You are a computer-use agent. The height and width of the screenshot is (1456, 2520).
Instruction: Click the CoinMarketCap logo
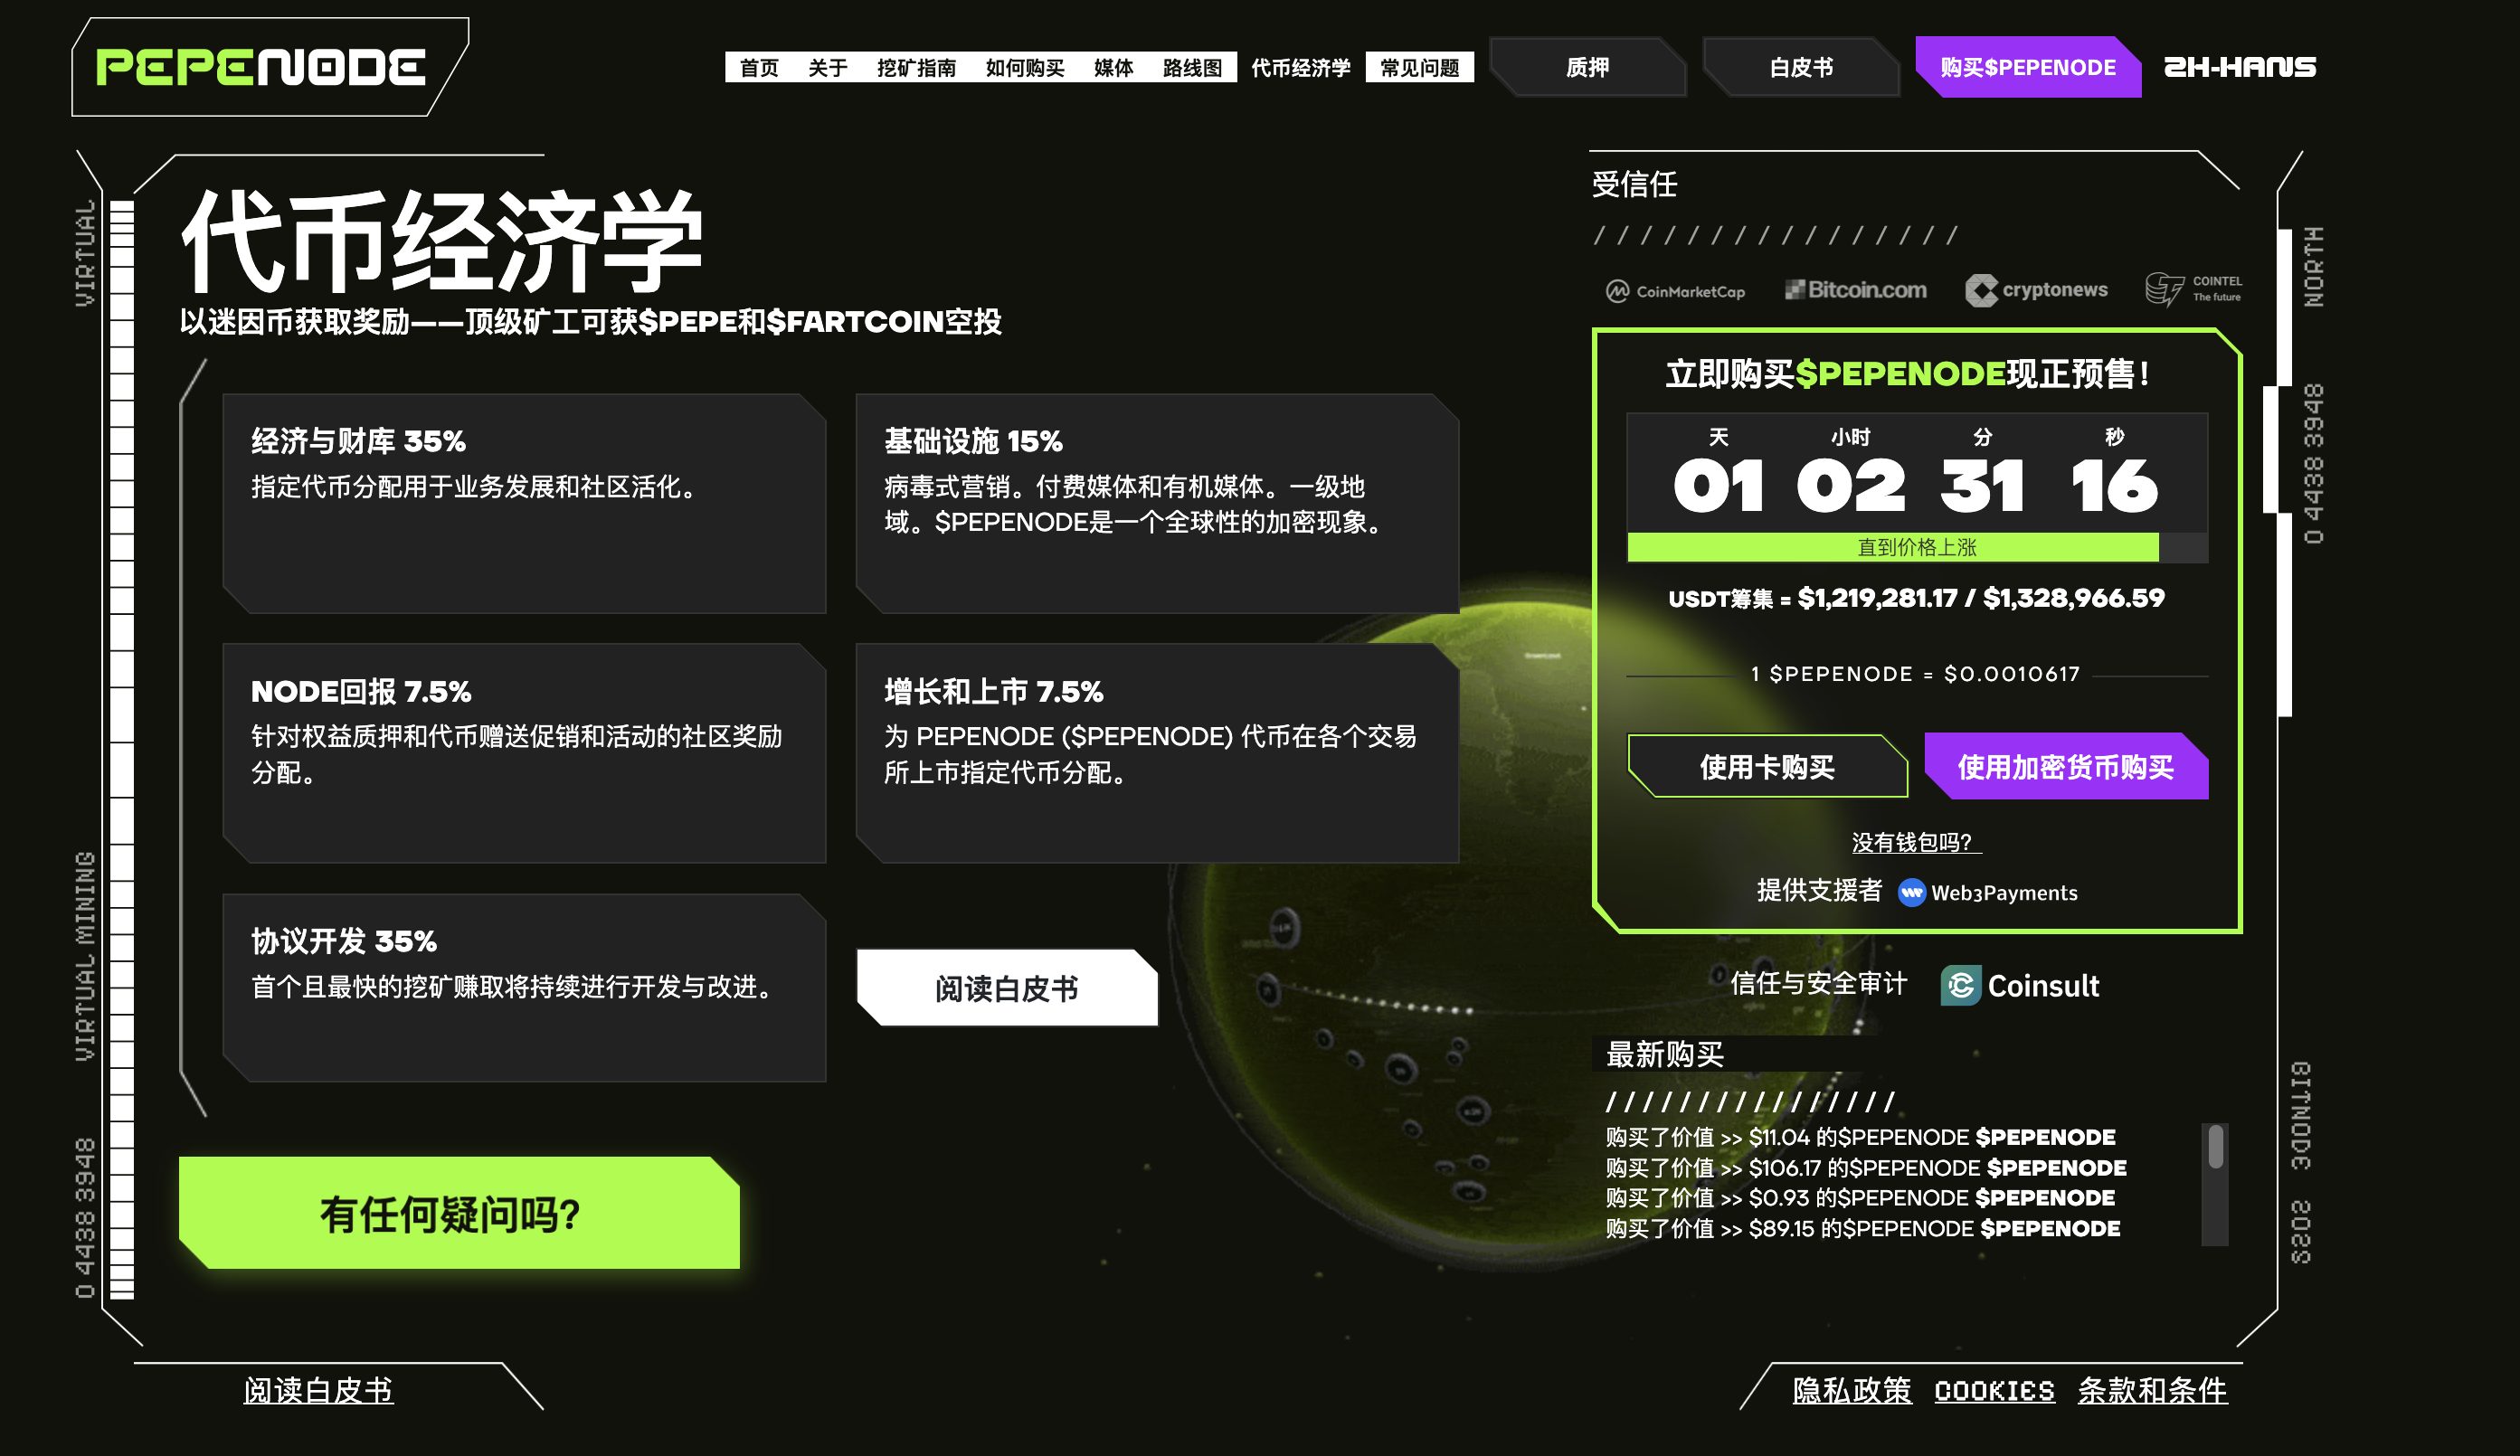tap(1675, 291)
